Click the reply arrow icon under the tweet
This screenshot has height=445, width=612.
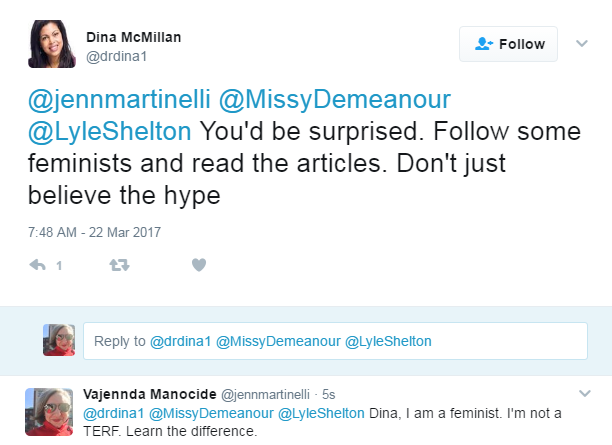coord(37,265)
